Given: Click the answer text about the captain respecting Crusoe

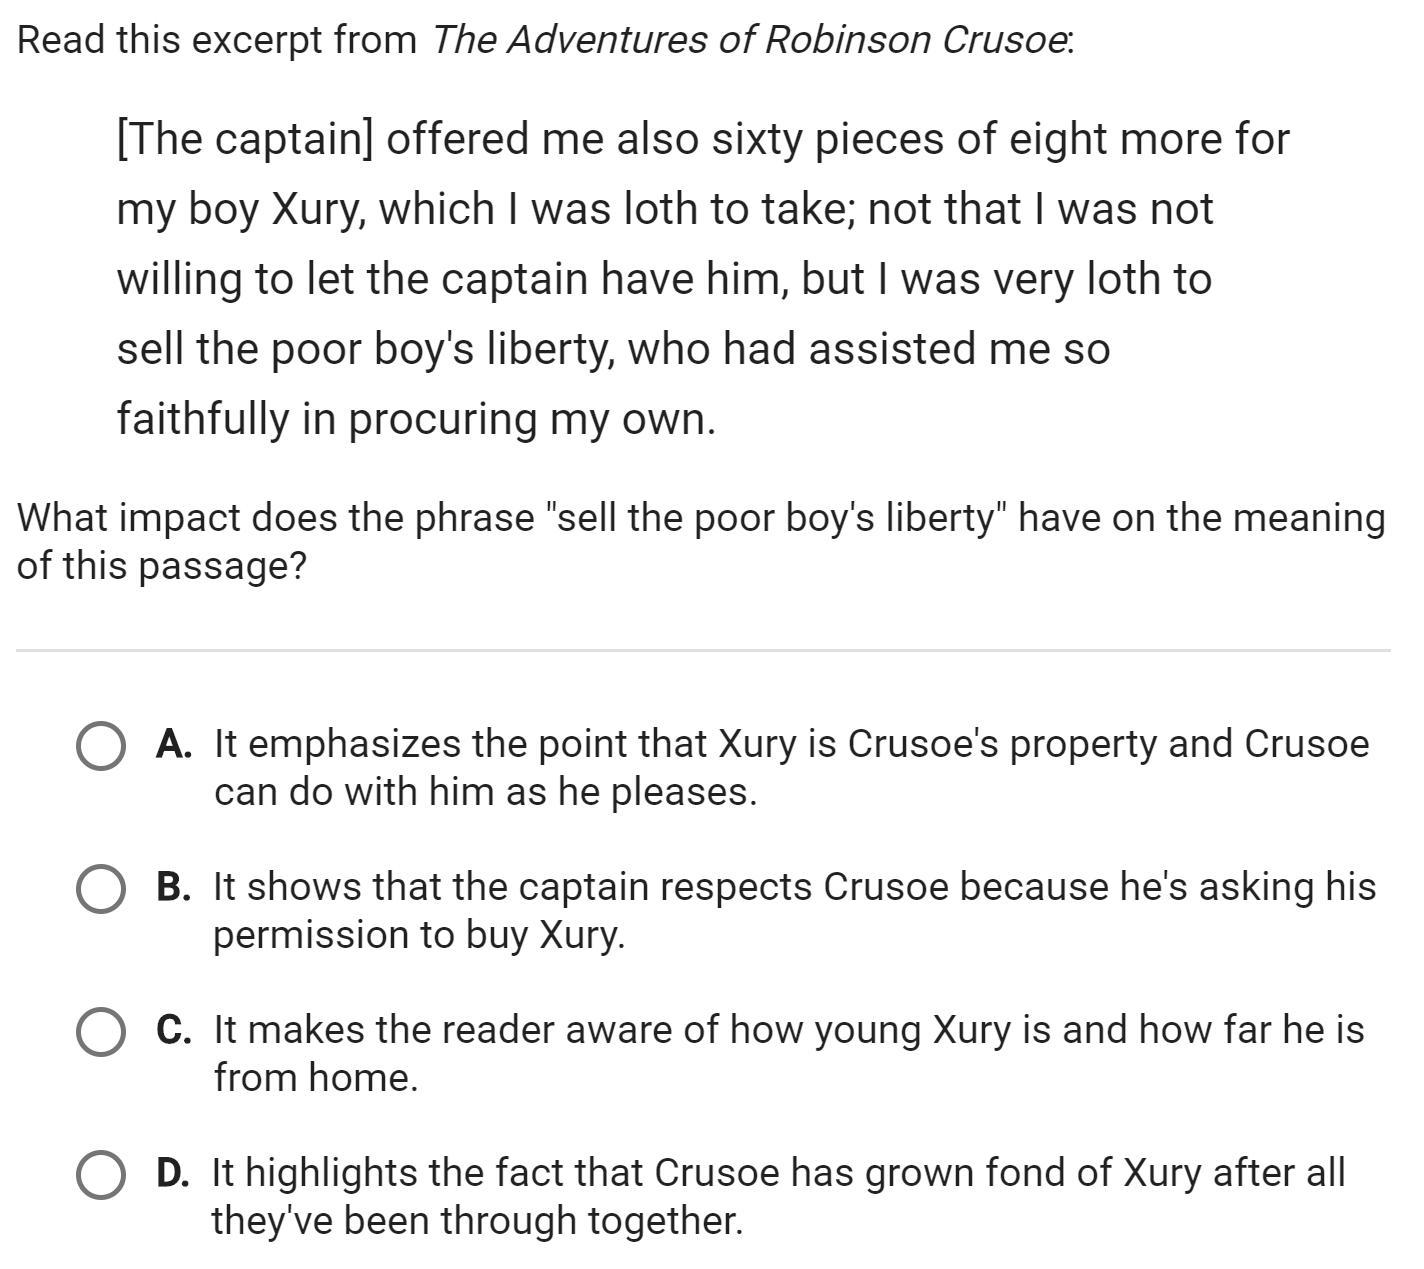Looking at the screenshot, I should pos(794,911).
